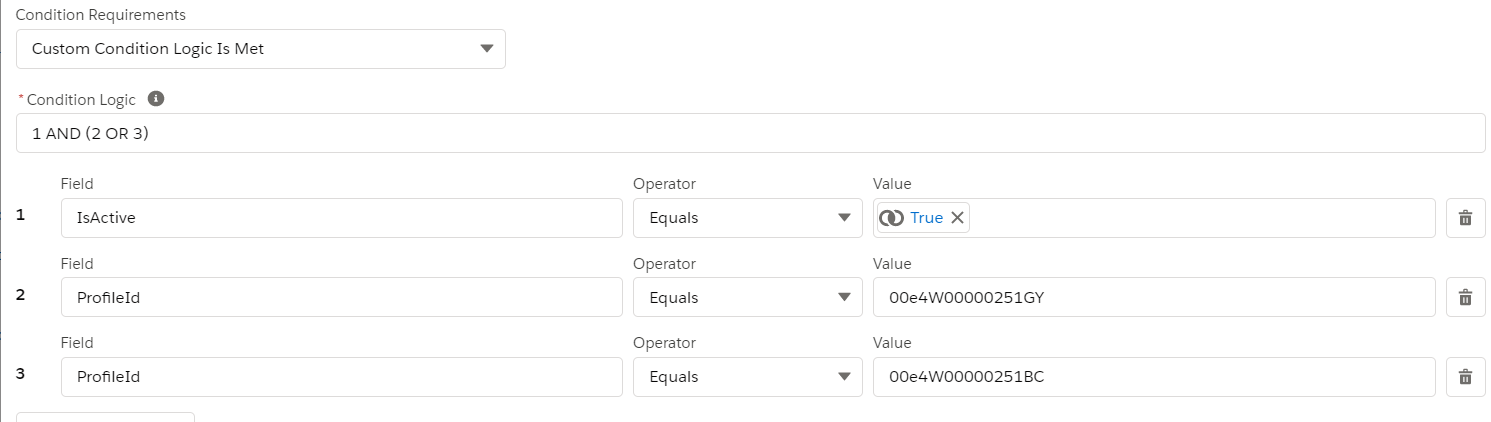Remove condition 3 using its trash icon
Image resolution: width=1491 pixels, height=422 pixels.
click(1465, 377)
